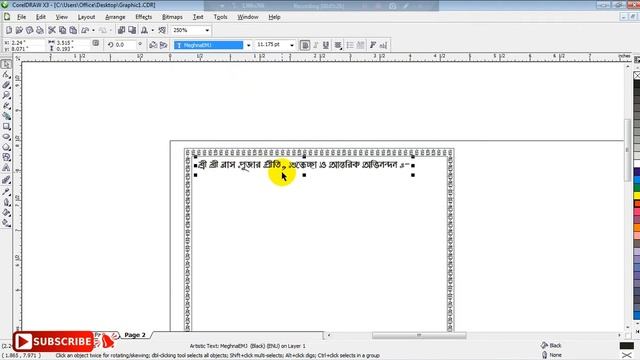
Task: Open the Text menu
Action: coord(198,17)
